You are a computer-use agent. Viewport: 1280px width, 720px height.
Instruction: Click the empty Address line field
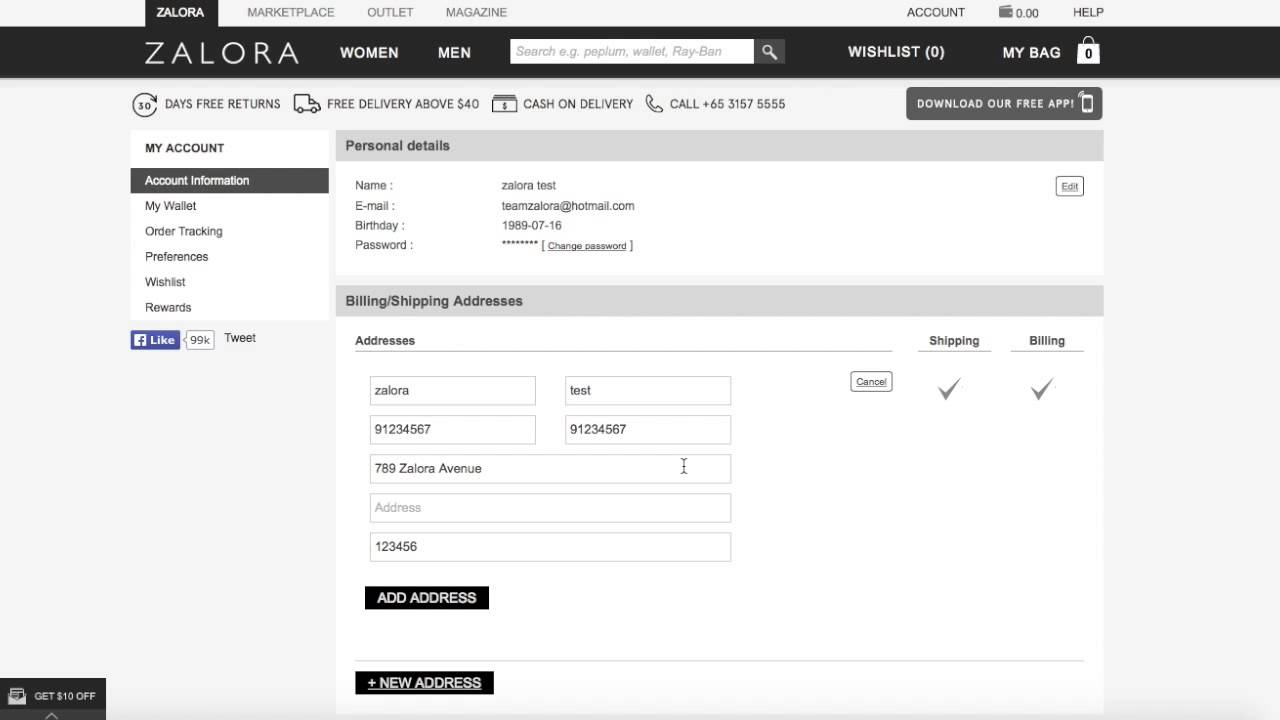coord(550,507)
